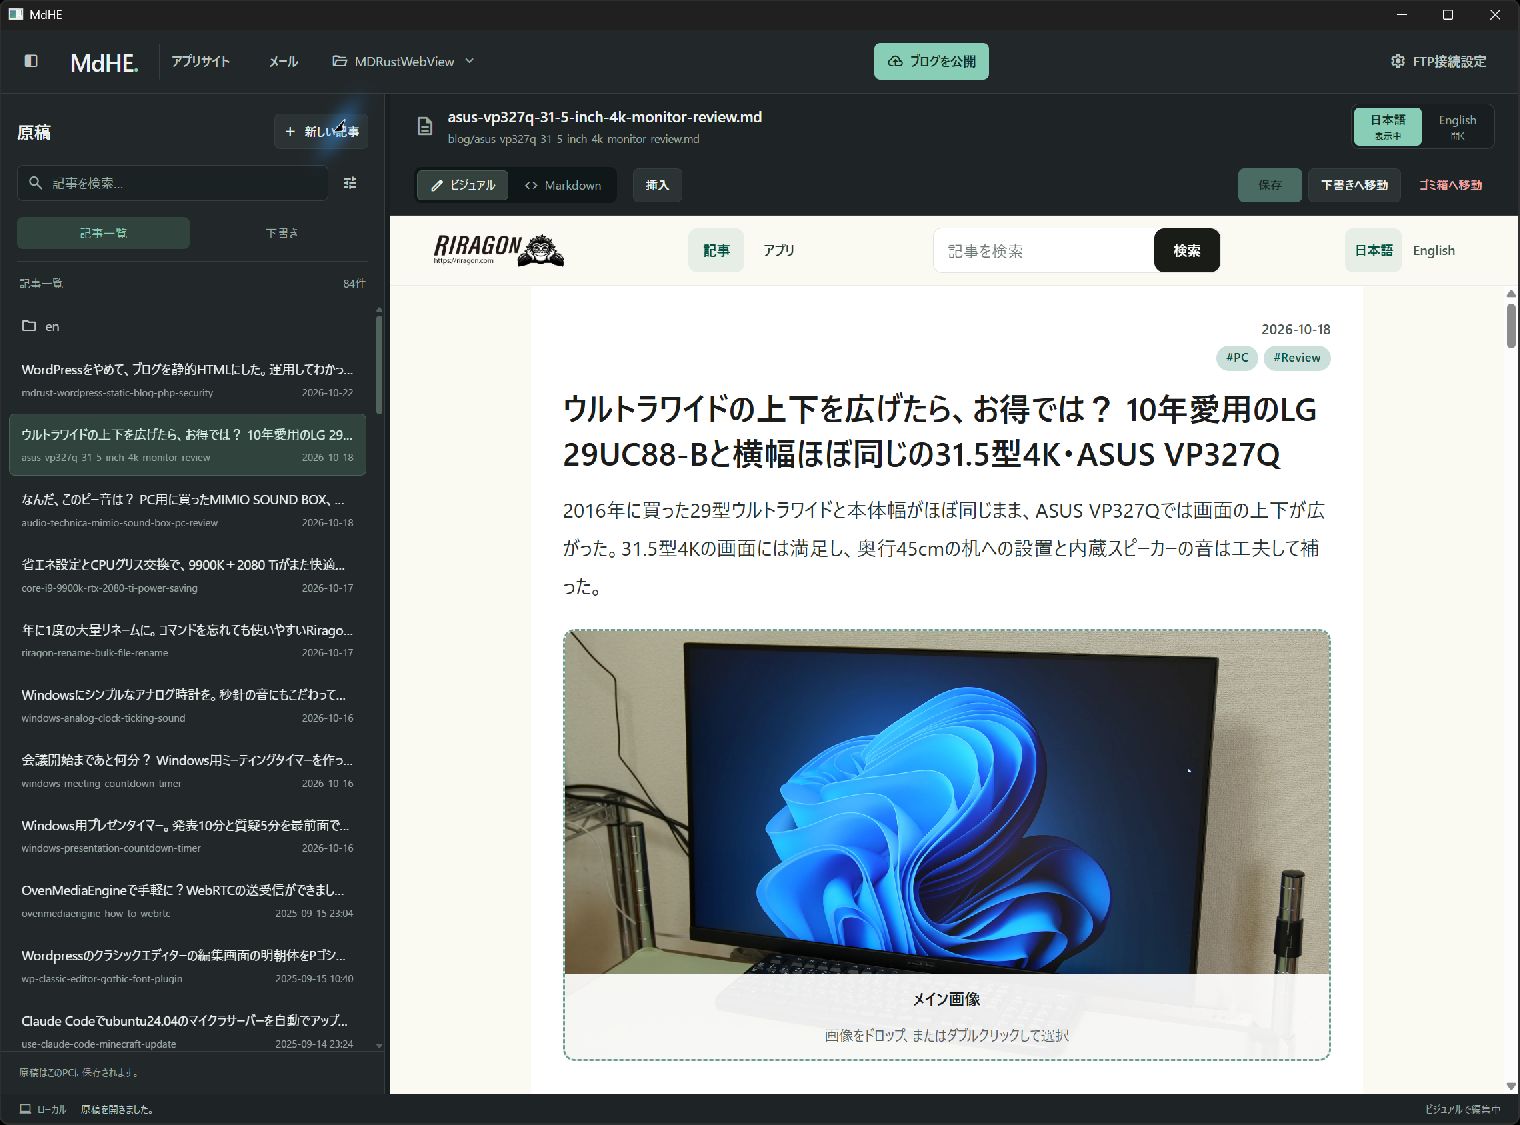Open the MIMIO SOUND BOX article

click(x=188, y=509)
